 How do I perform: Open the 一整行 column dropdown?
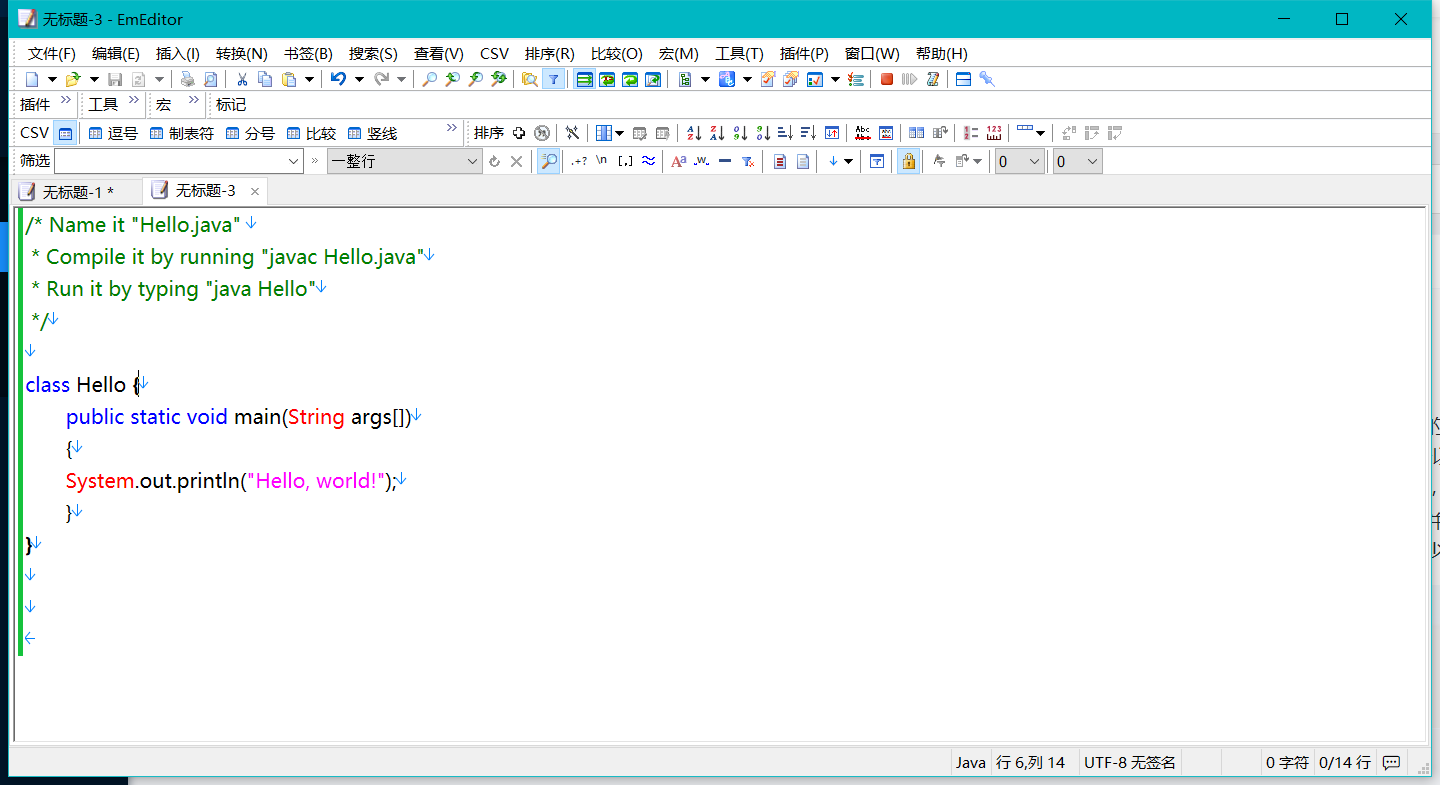474,161
